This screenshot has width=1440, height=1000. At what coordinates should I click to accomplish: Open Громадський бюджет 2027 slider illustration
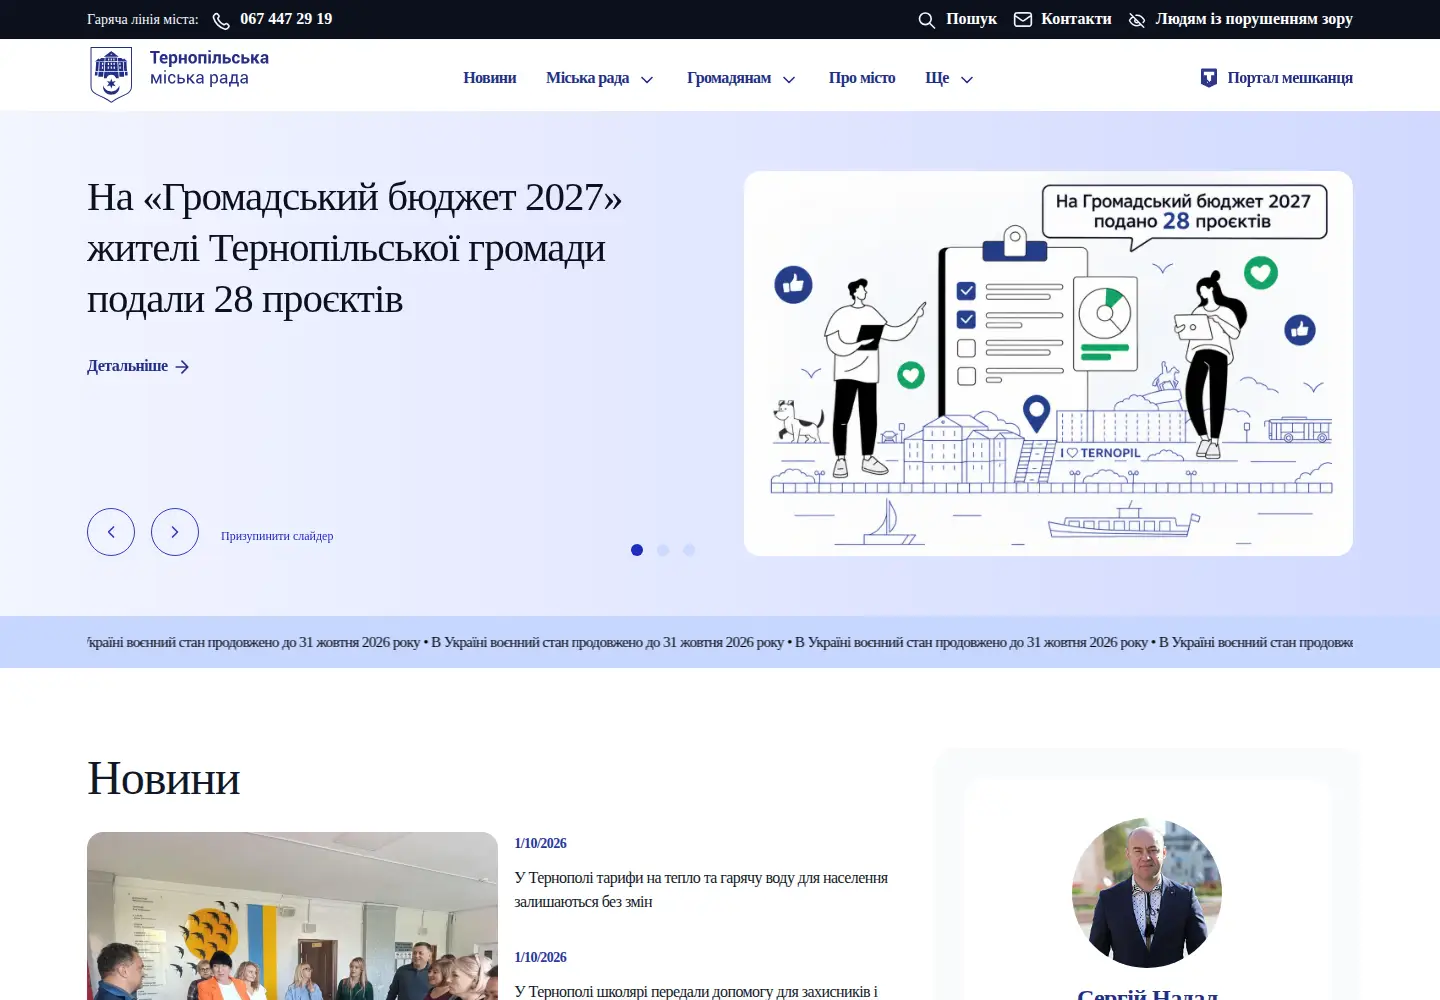point(1048,363)
